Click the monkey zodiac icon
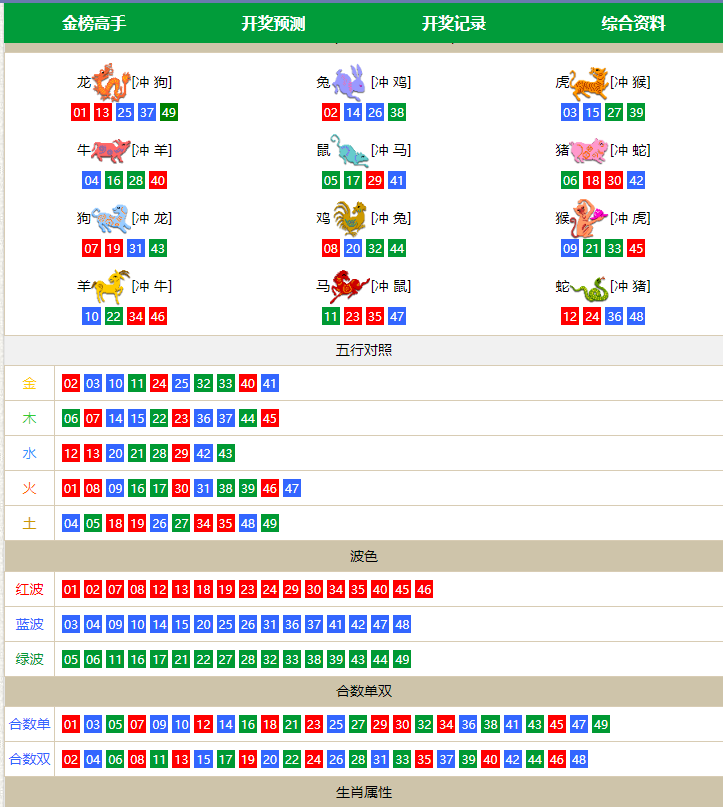Viewport: 723px width, 807px height. [x=589, y=218]
